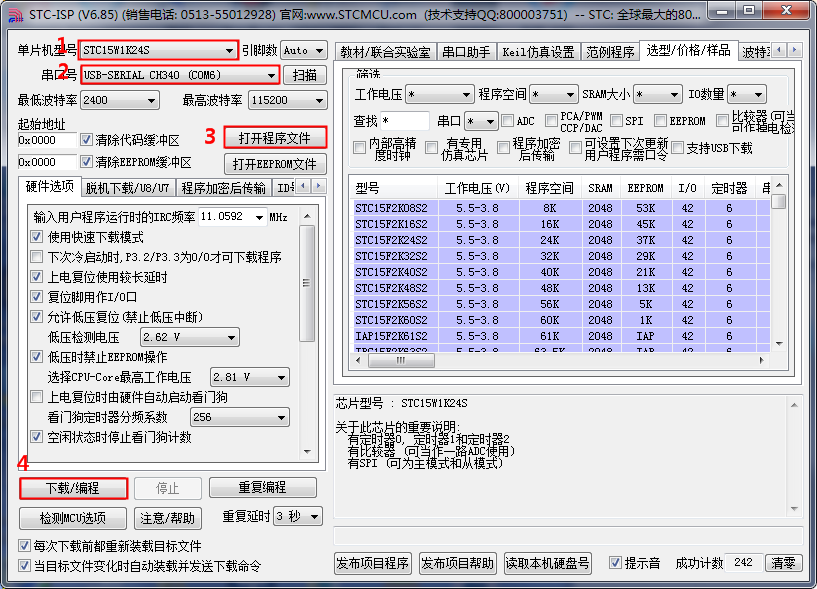Uncheck 复位脚用作I/O option
This screenshot has width=817, height=589.
[x=37, y=297]
